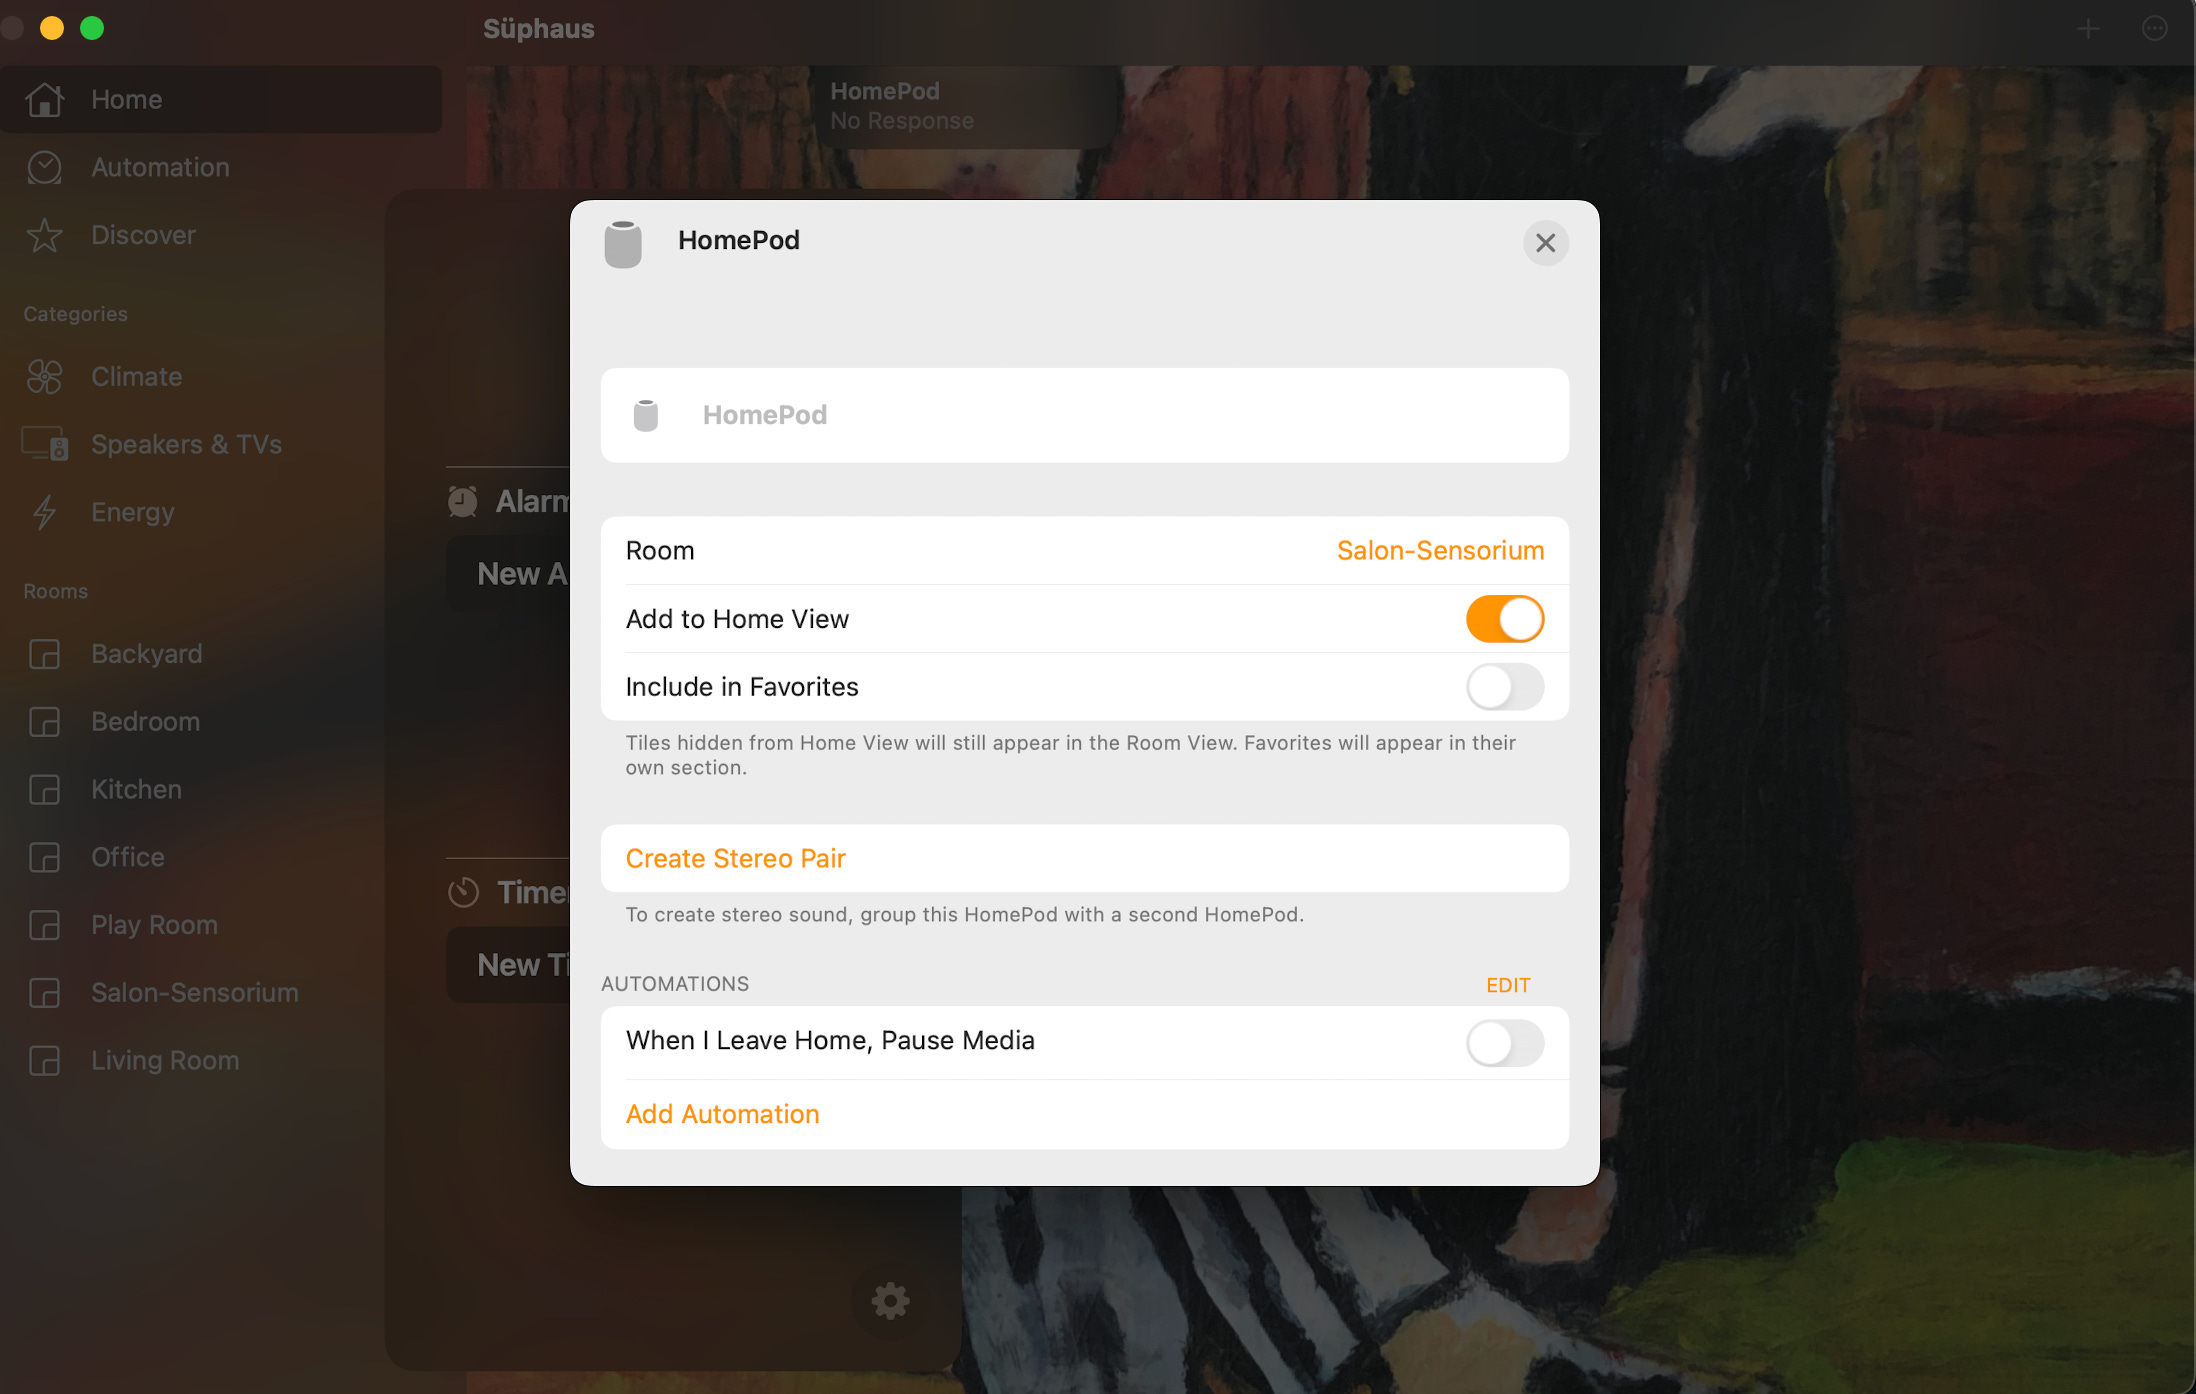Image resolution: width=2196 pixels, height=1394 pixels.
Task: Click the Office room icon
Action: click(45, 858)
